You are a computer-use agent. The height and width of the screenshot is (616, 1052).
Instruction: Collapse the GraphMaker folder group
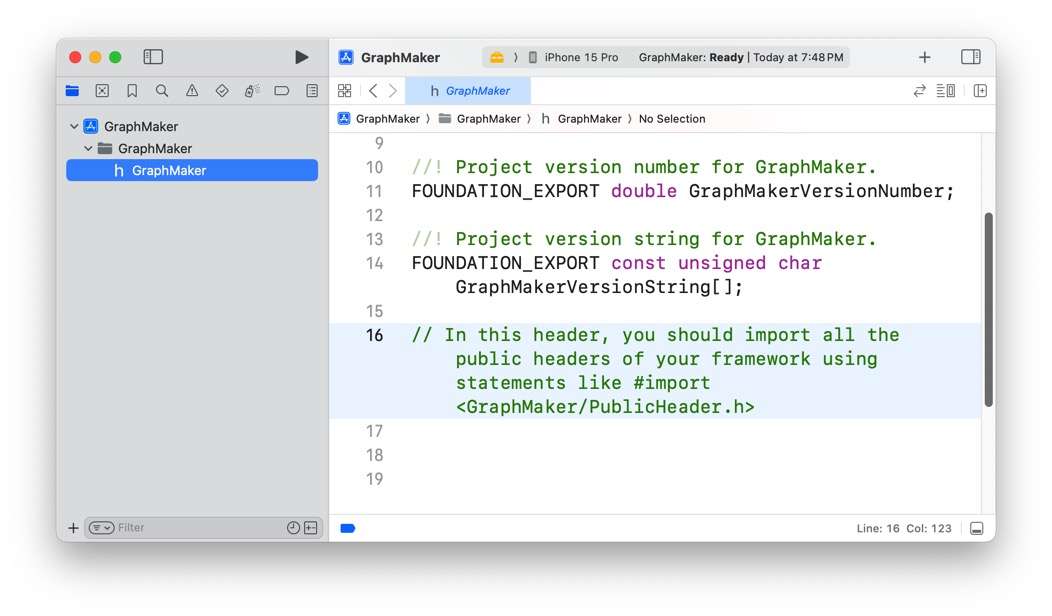click(88, 149)
